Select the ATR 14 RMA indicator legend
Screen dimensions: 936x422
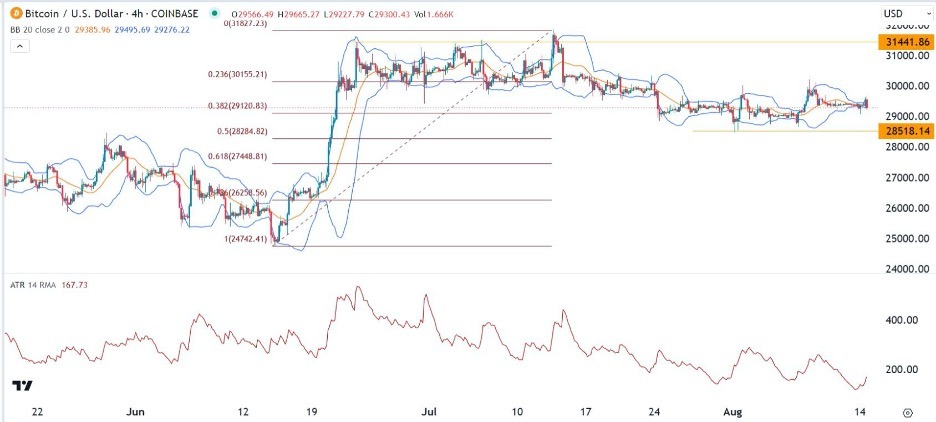31,285
